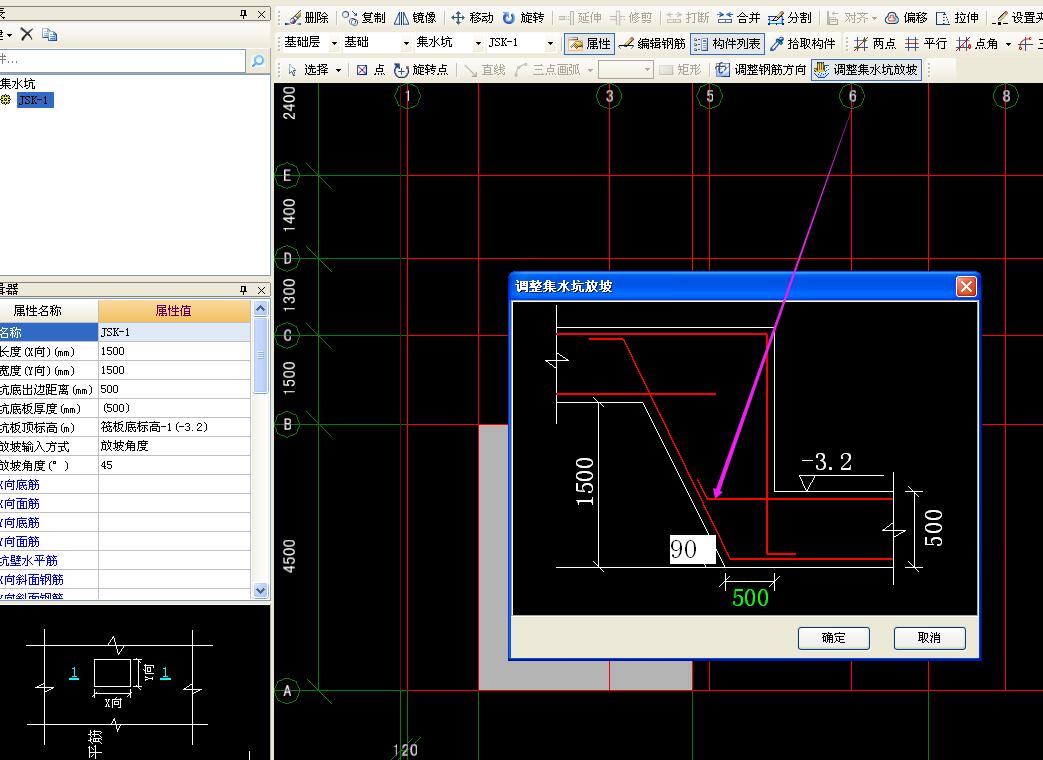Image resolution: width=1043 pixels, height=760 pixels.
Task: Select the 旋转点 rotate-point tool
Action: point(421,70)
